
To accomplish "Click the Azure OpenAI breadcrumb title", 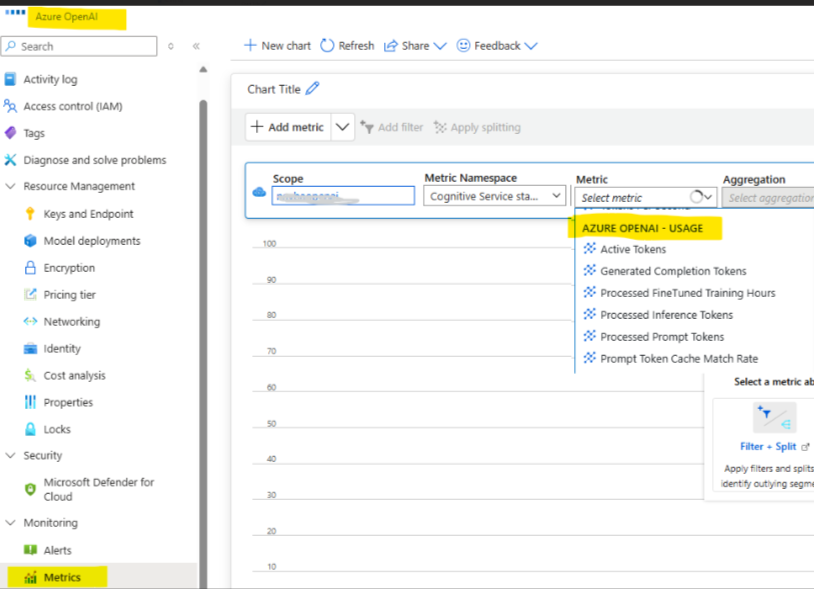I will tap(66, 17).
